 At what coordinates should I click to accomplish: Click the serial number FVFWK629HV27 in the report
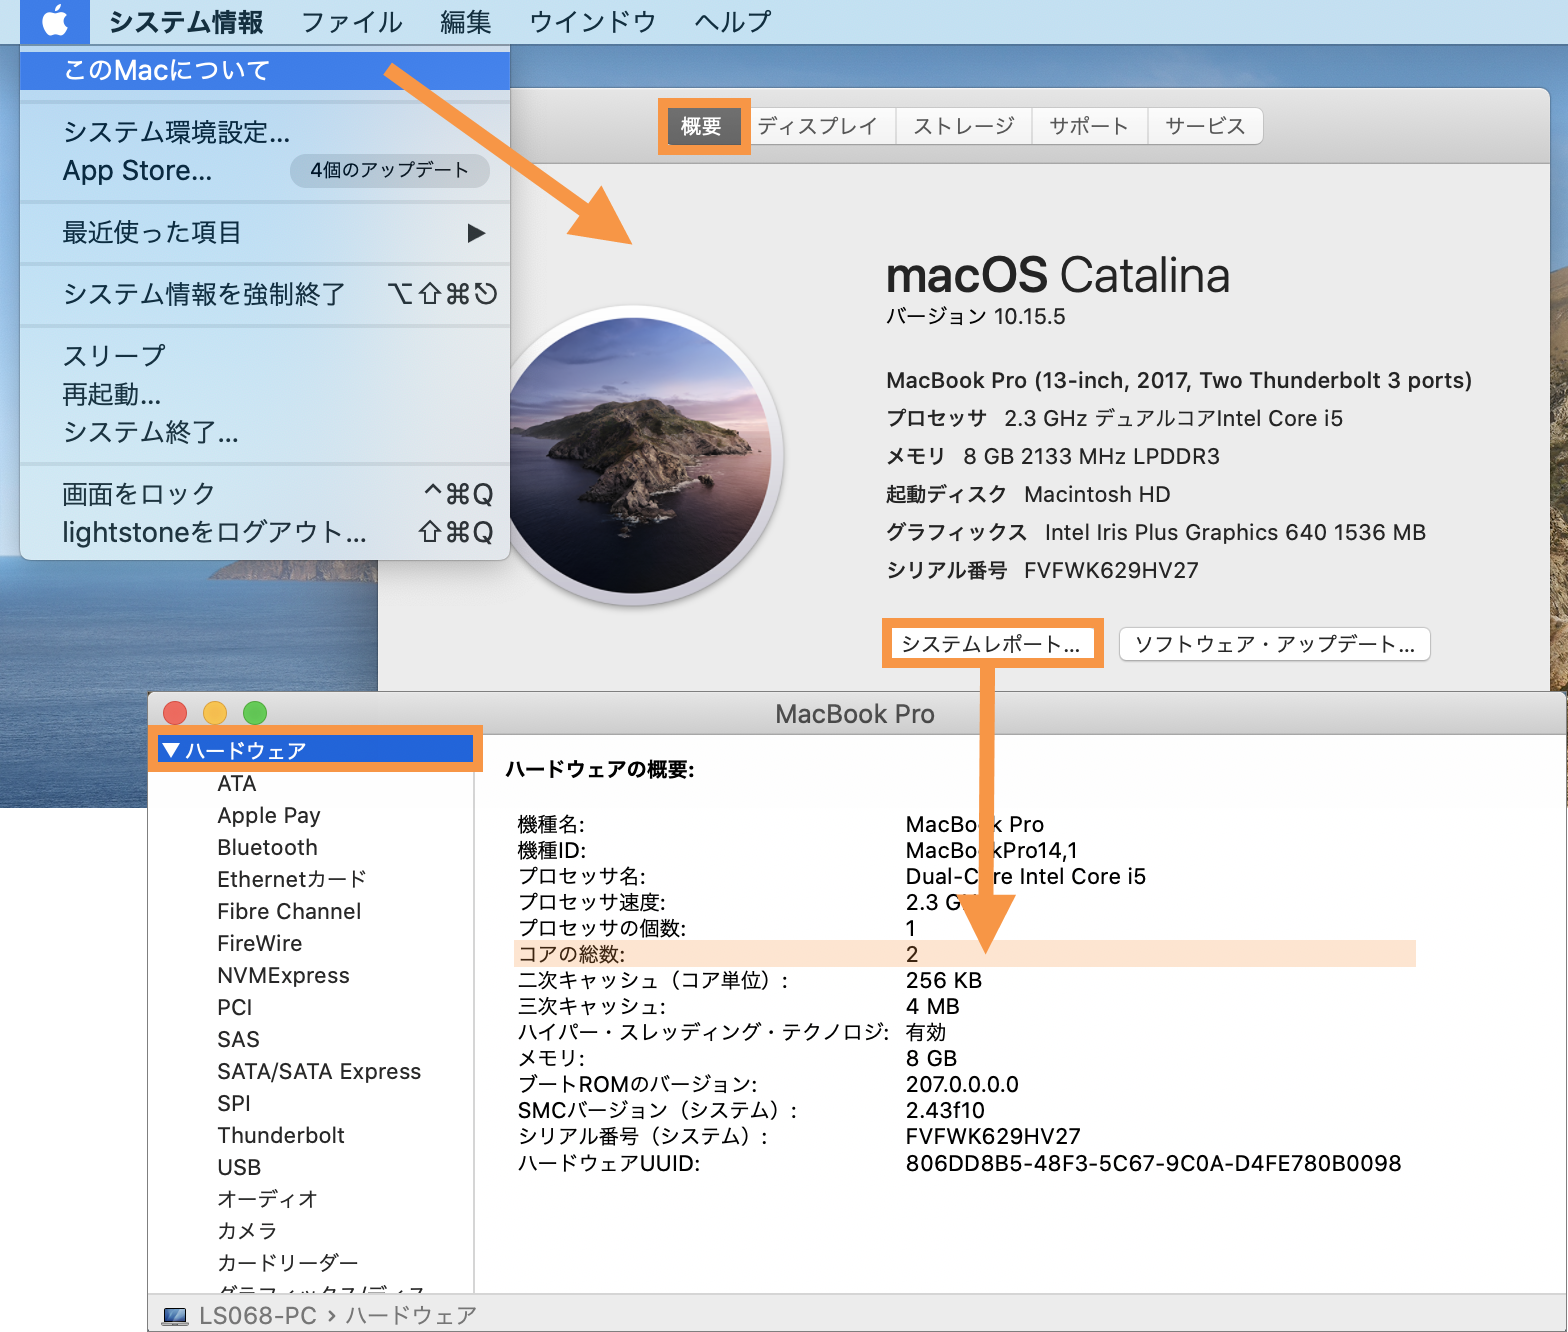click(x=993, y=1137)
